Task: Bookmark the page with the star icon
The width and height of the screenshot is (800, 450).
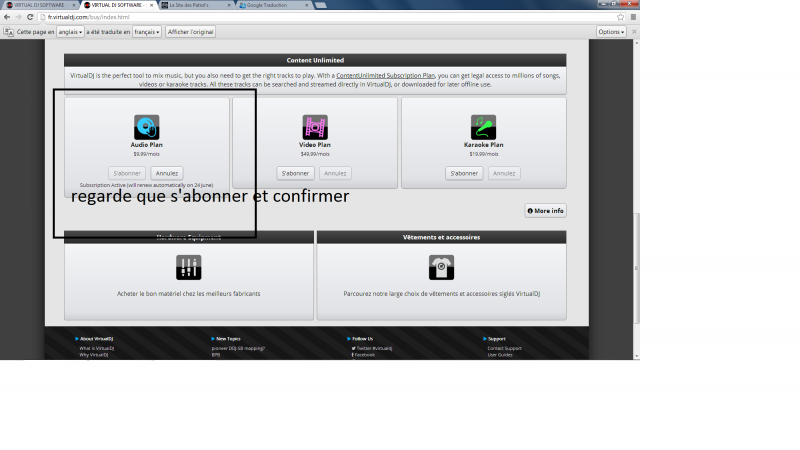Action: point(620,17)
